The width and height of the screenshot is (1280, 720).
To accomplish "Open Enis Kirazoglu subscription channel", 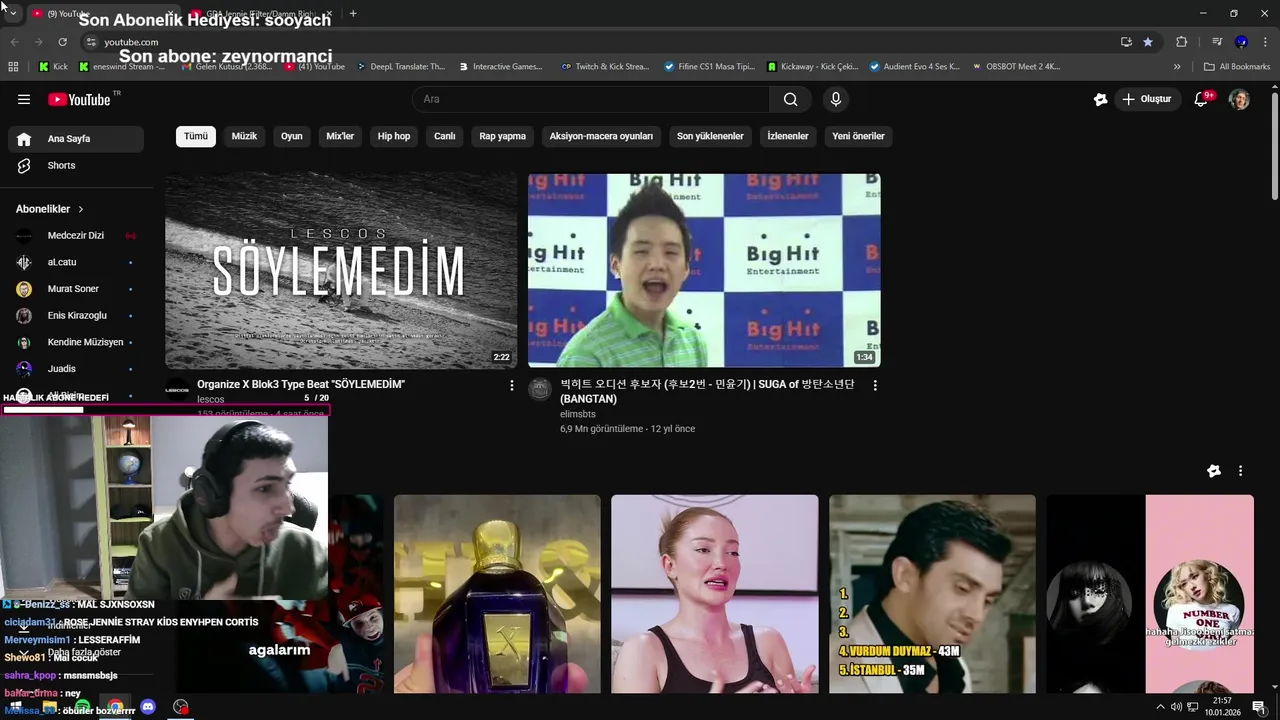I will pyautogui.click(x=76, y=316).
